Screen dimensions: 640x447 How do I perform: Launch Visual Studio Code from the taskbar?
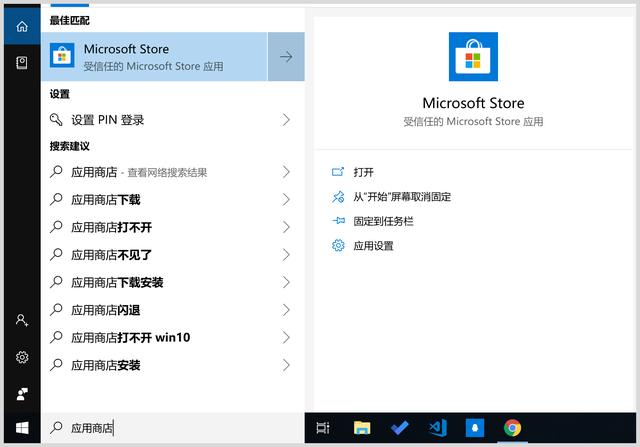(438, 428)
